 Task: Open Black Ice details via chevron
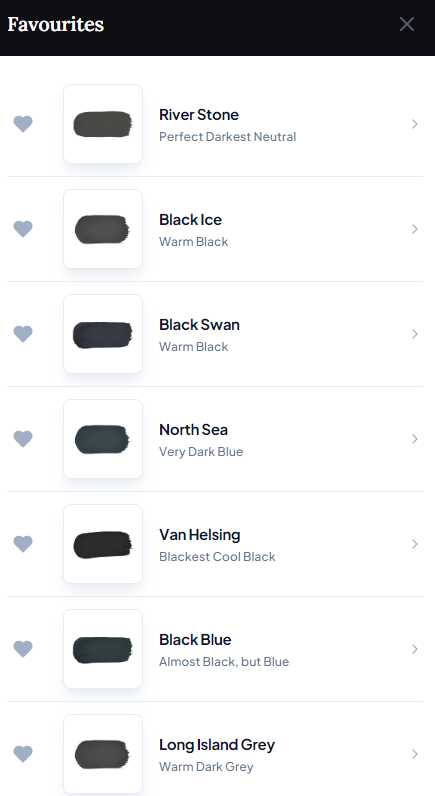(x=415, y=229)
